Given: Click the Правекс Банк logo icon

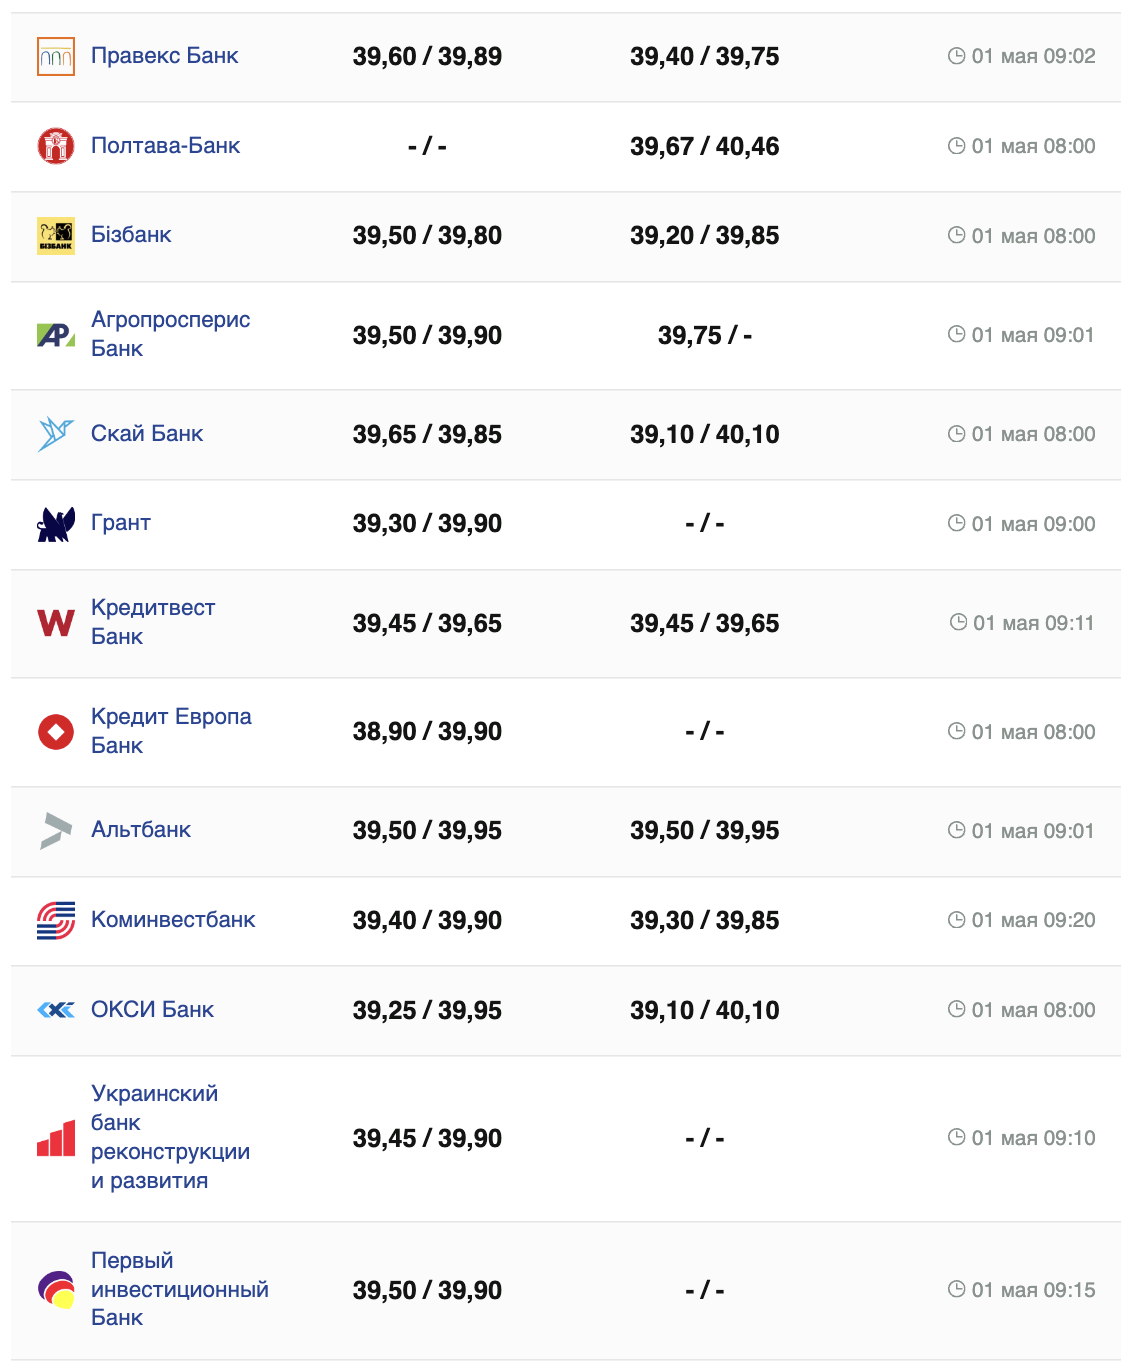Looking at the screenshot, I should (56, 56).
